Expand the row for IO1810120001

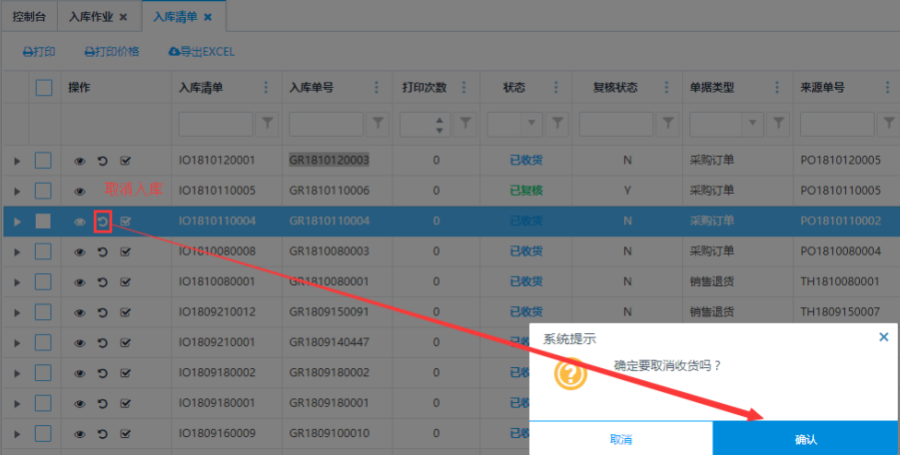(16, 161)
